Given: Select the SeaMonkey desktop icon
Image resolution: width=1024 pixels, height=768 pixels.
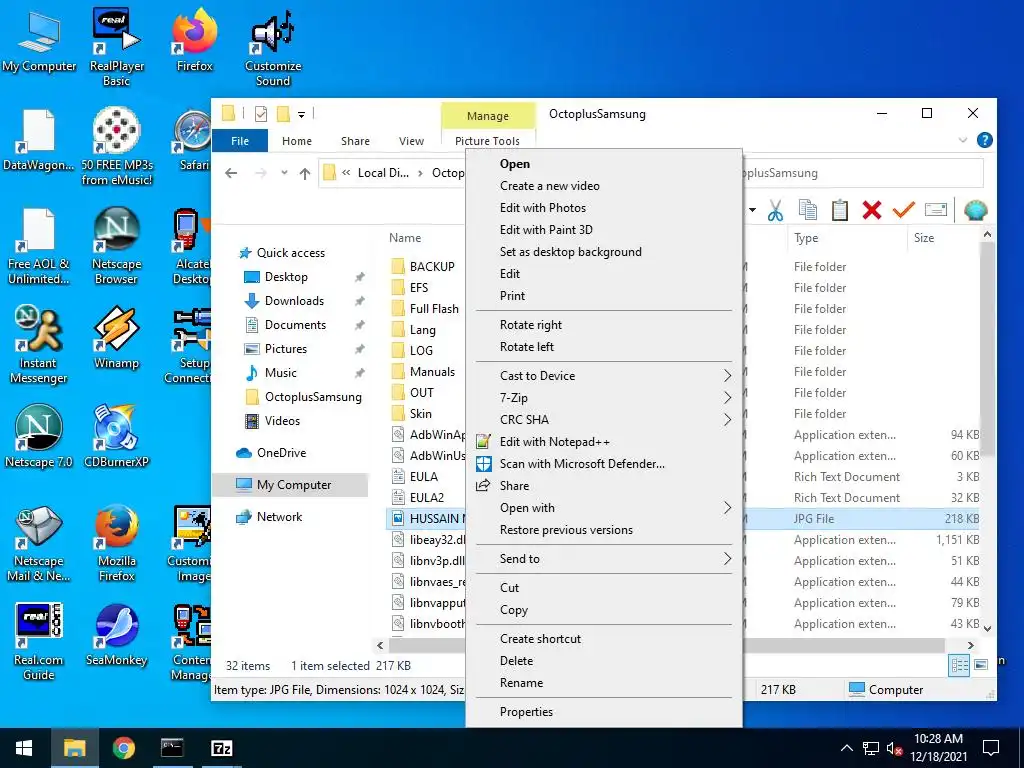Looking at the screenshot, I should 116,635.
